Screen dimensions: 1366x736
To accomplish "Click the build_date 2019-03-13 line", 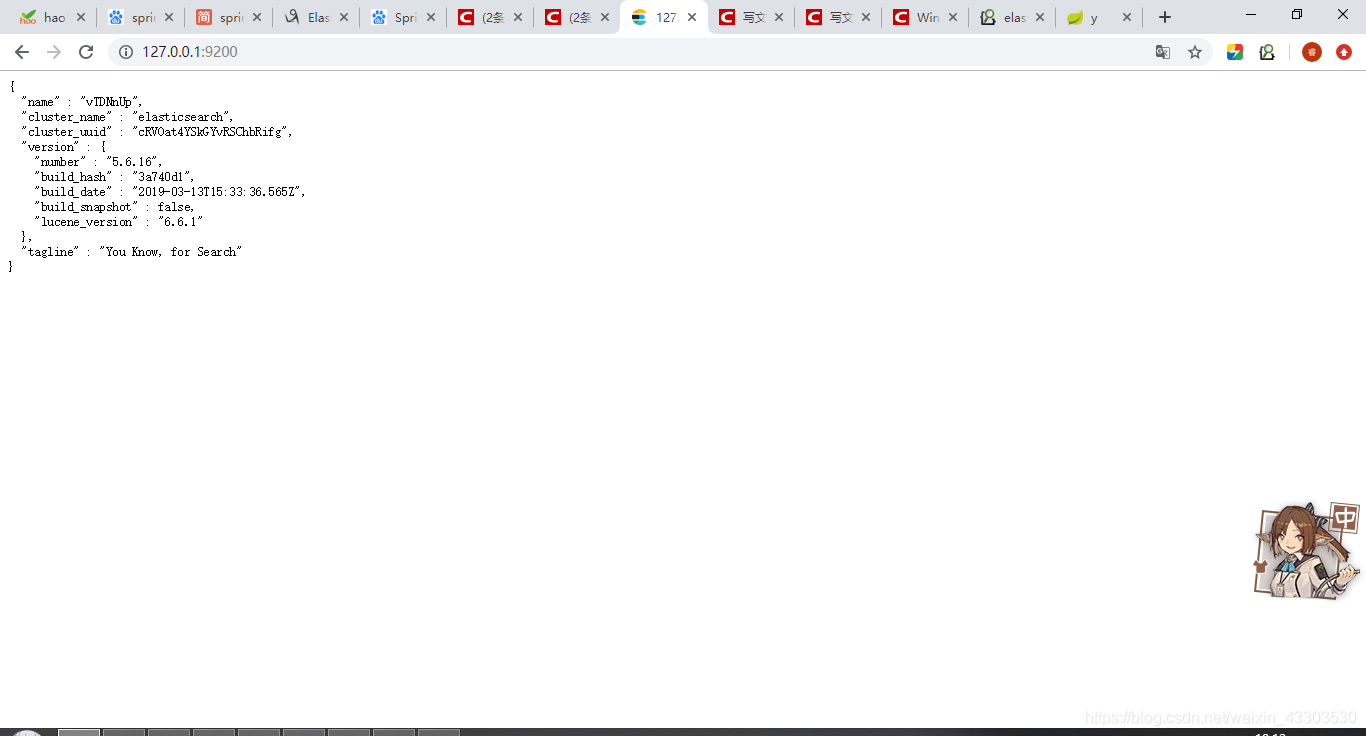I will (170, 192).
